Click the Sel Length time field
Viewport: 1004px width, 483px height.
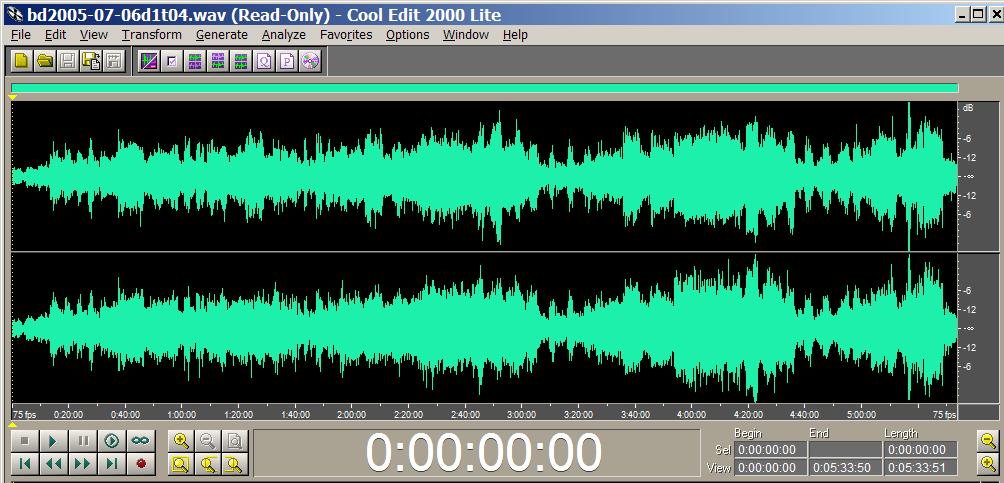tap(920, 450)
